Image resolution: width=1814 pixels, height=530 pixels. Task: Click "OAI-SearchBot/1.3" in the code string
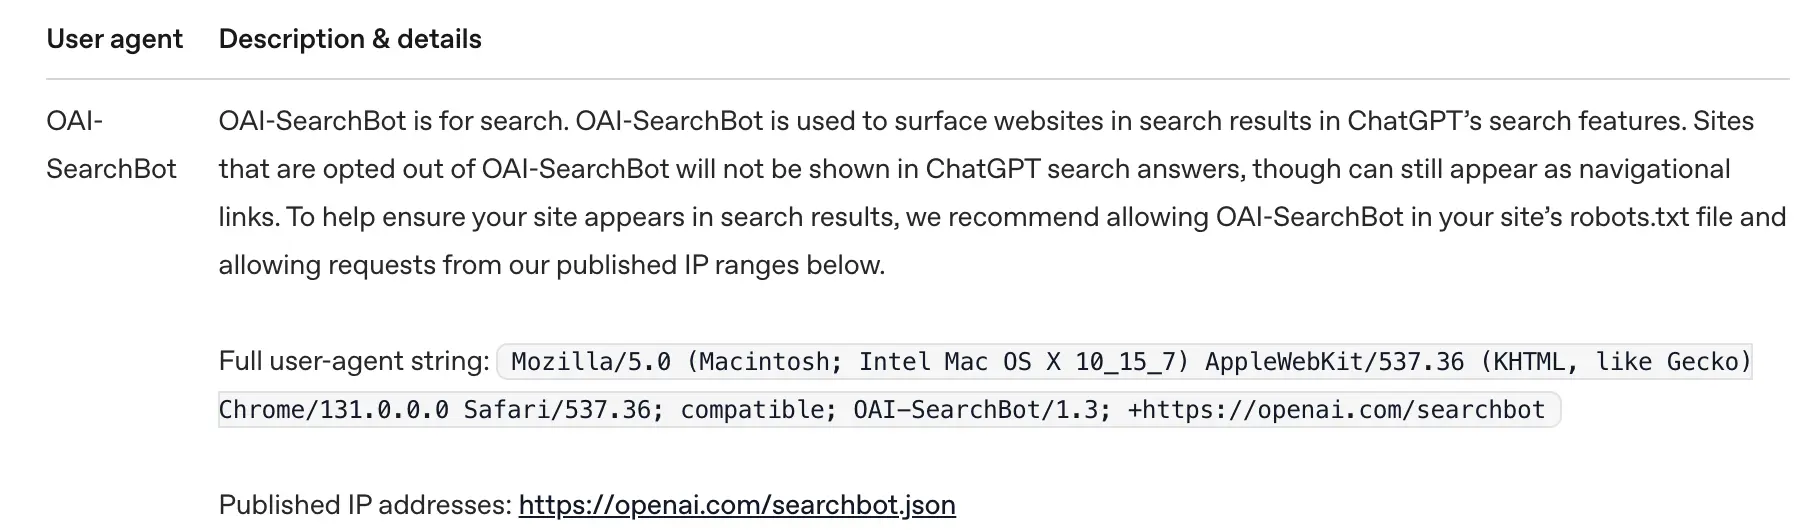[x=981, y=410]
